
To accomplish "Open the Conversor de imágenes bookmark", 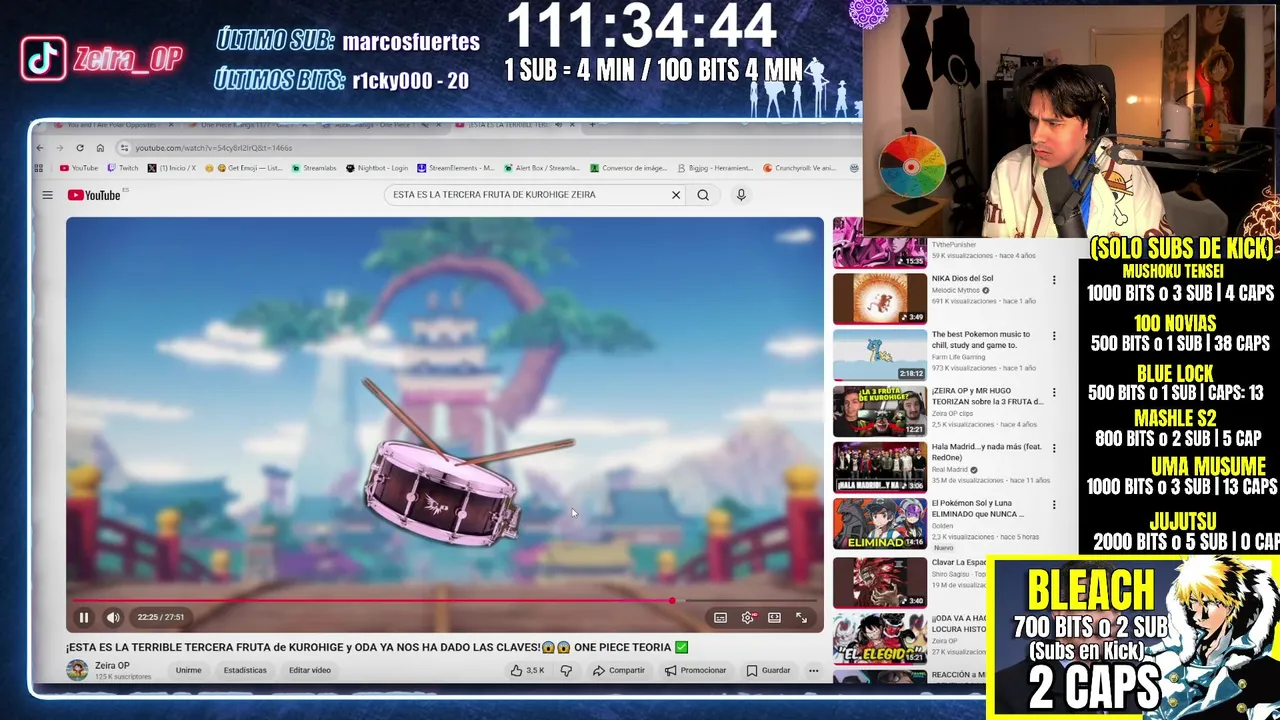I will (x=628, y=168).
